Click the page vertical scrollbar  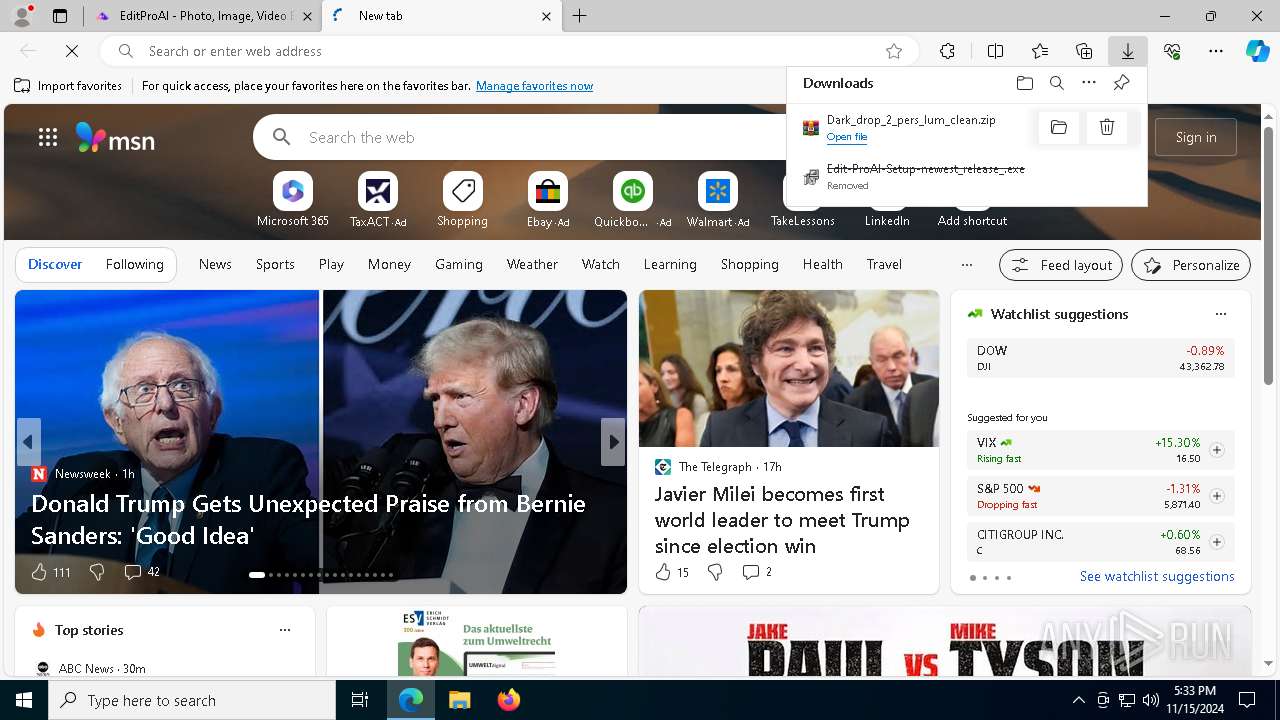[1268, 255]
